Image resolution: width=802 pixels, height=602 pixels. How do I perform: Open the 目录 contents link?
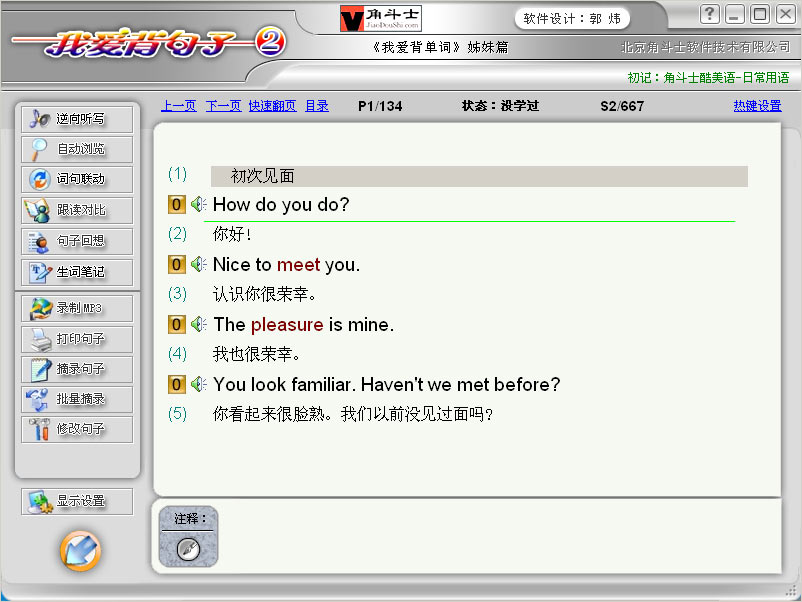[317, 106]
